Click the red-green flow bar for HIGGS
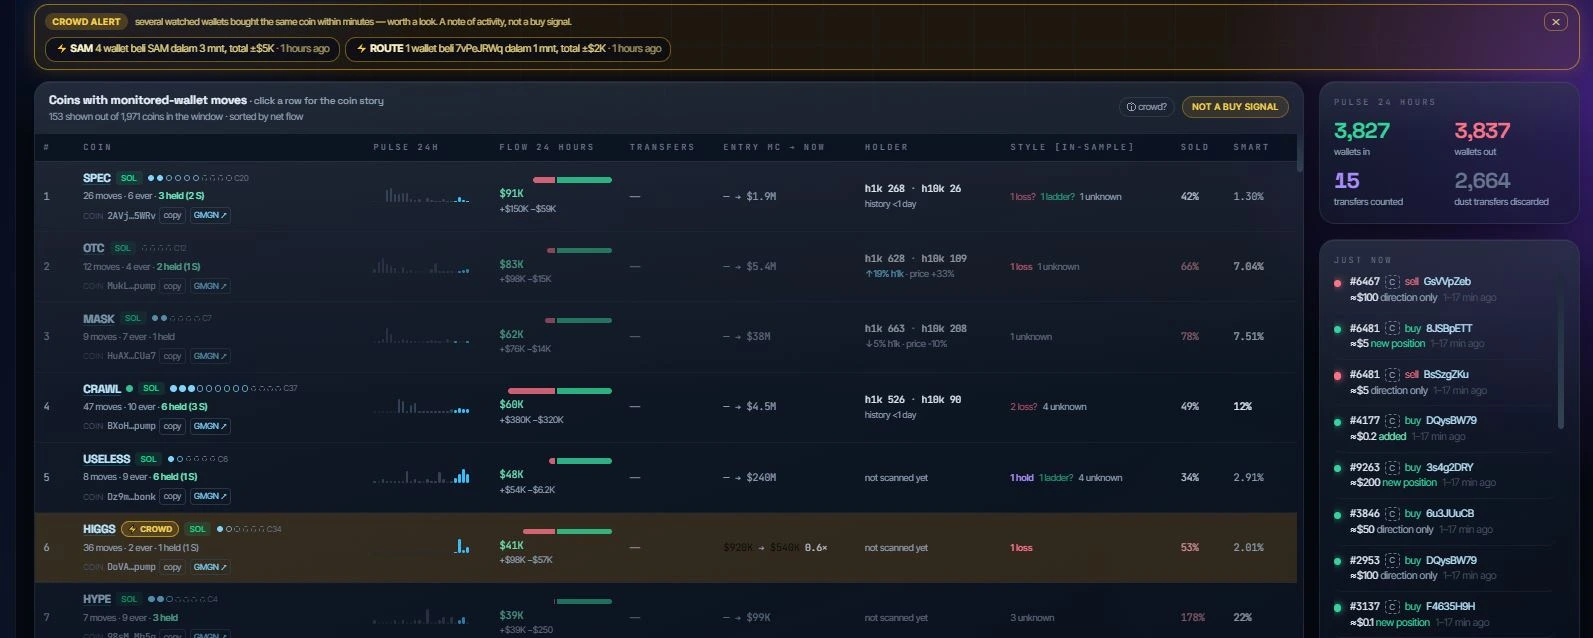Screen dimensions: 1593x638 pyautogui.click(x=567, y=531)
